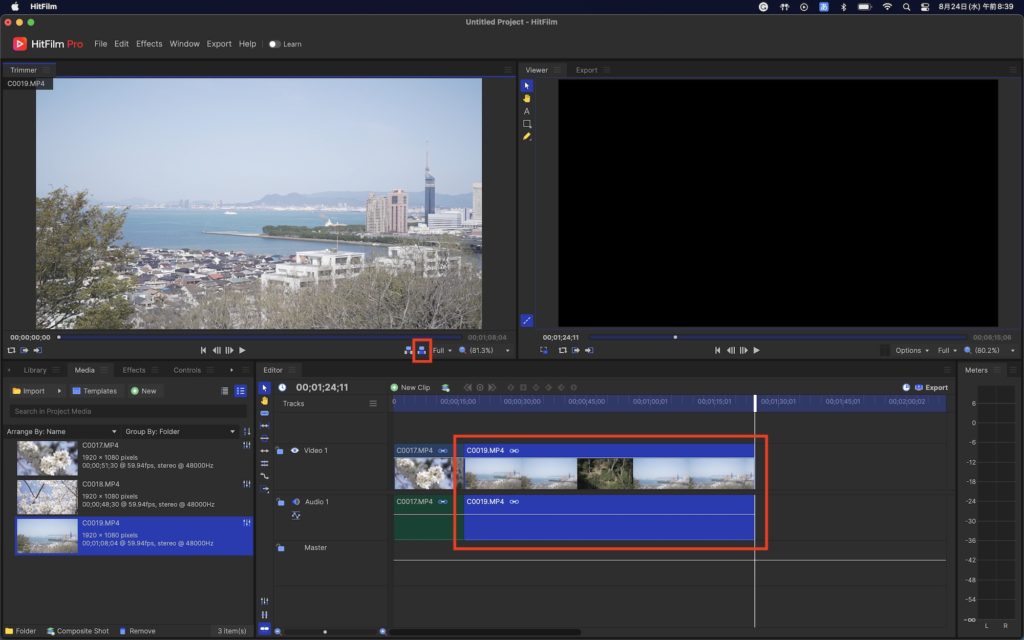Click the Insert Clip icon in Trimmer
This screenshot has width=1024, height=640.
click(409, 350)
